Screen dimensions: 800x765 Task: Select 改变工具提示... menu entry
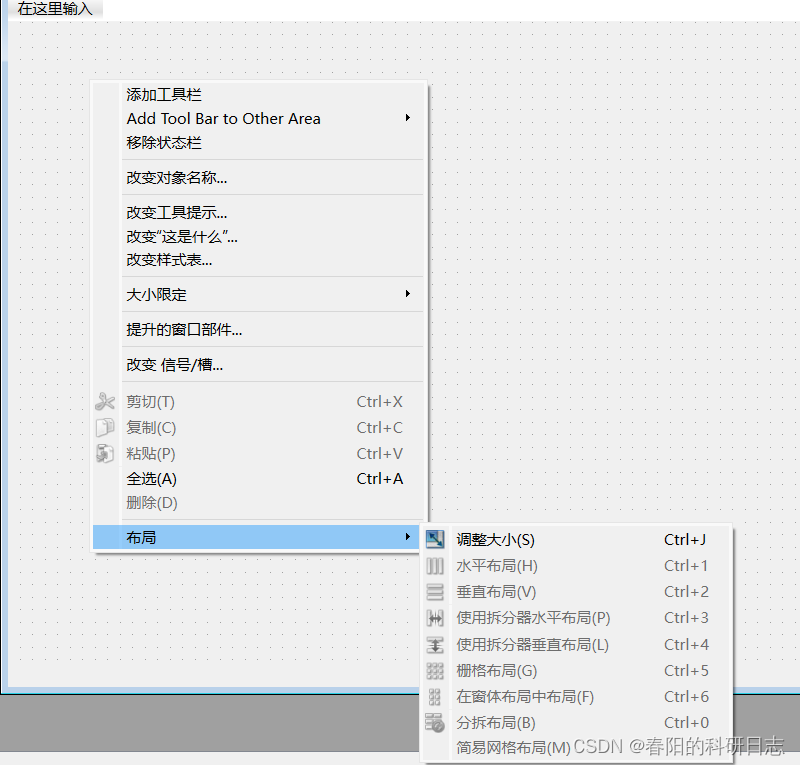click(259, 212)
